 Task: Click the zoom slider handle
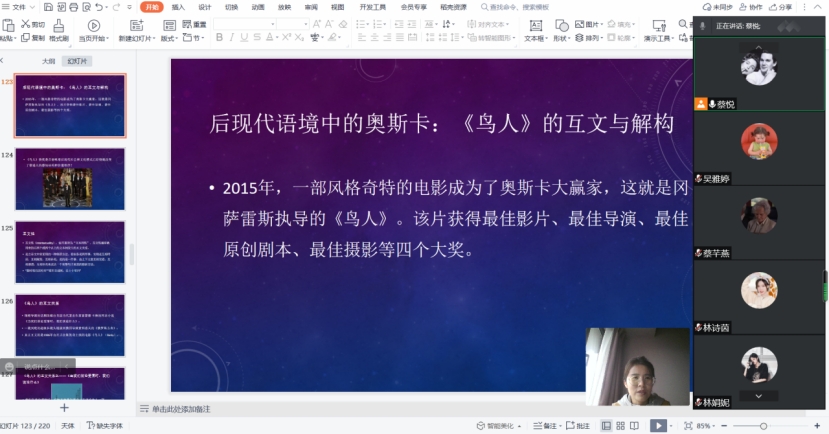[x=763, y=426]
